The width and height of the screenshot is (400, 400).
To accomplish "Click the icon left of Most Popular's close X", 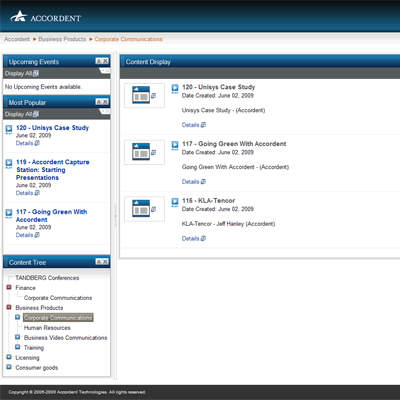I will pyautogui.click(x=99, y=102).
